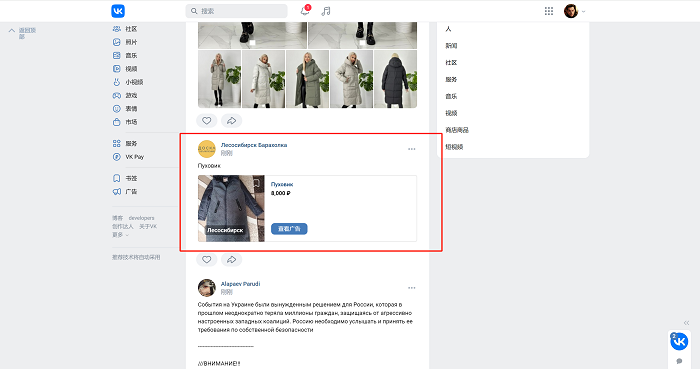Image resolution: width=700 pixels, height=369 pixels.
Task: Open the notifications bell icon
Action: click(x=305, y=11)
